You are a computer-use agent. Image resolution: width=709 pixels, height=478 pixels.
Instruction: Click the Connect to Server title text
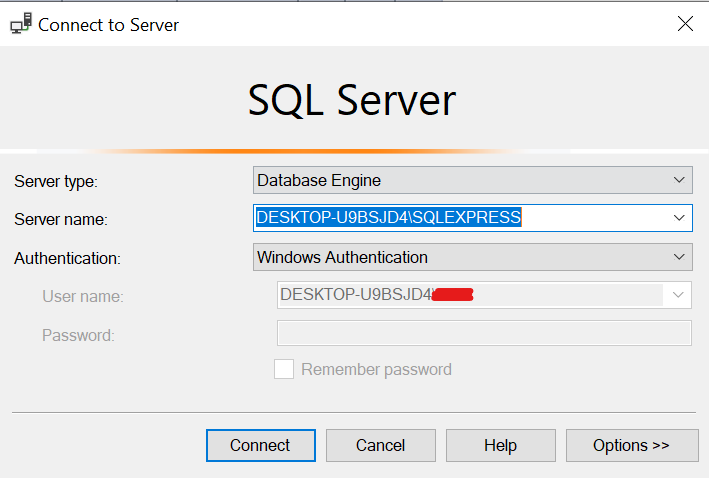point(109,25)
